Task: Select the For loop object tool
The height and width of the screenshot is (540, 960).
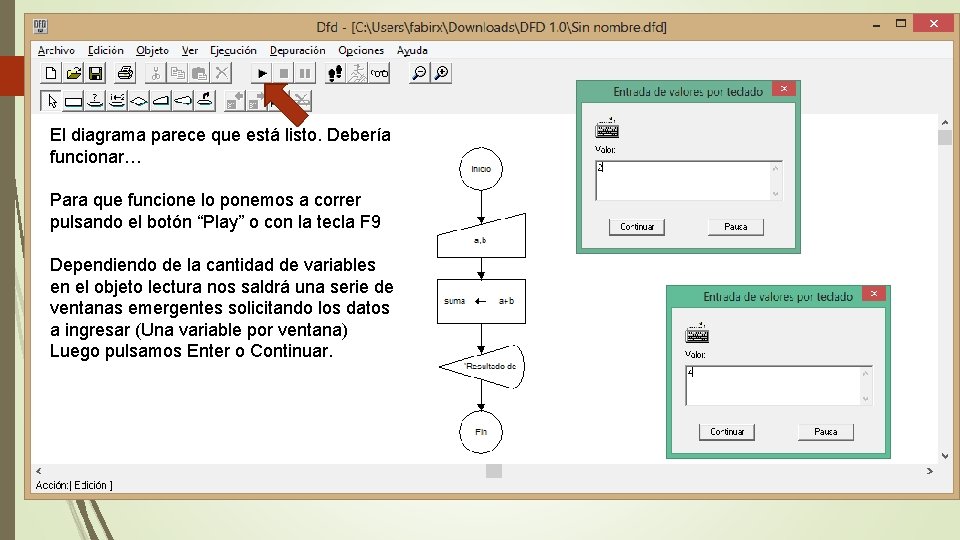Action: (117, 101)
